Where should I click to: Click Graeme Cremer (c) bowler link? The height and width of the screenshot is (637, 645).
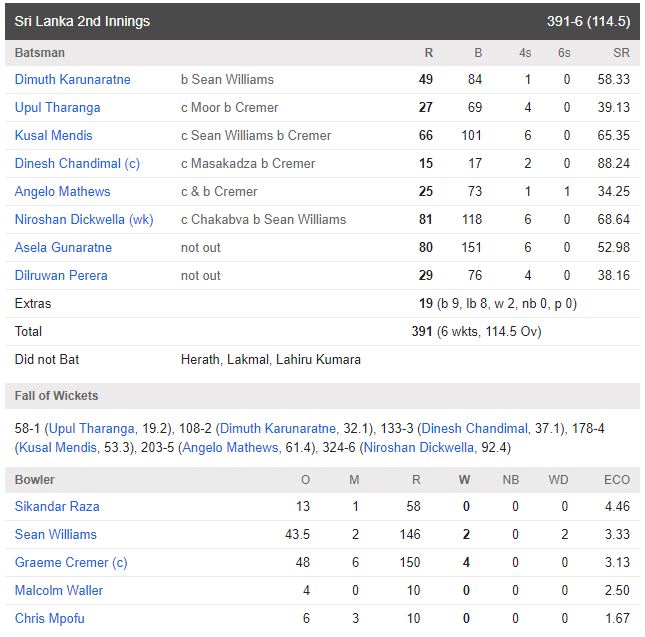tap(71, 562)
